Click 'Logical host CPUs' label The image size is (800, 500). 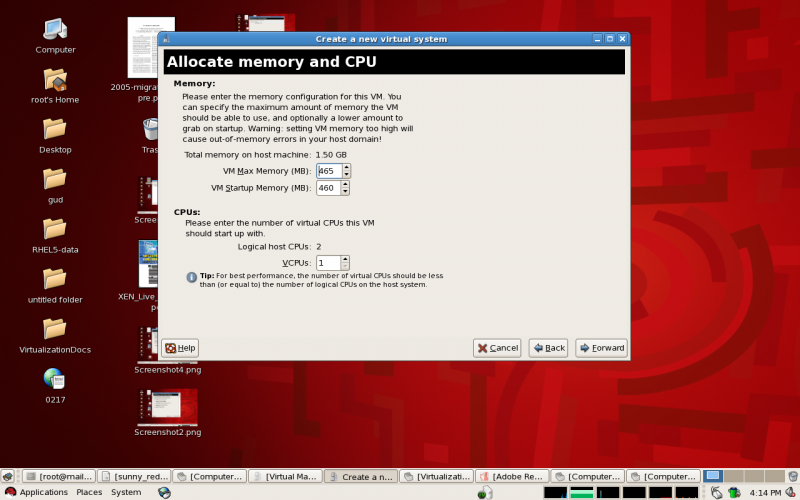point(274,246)
